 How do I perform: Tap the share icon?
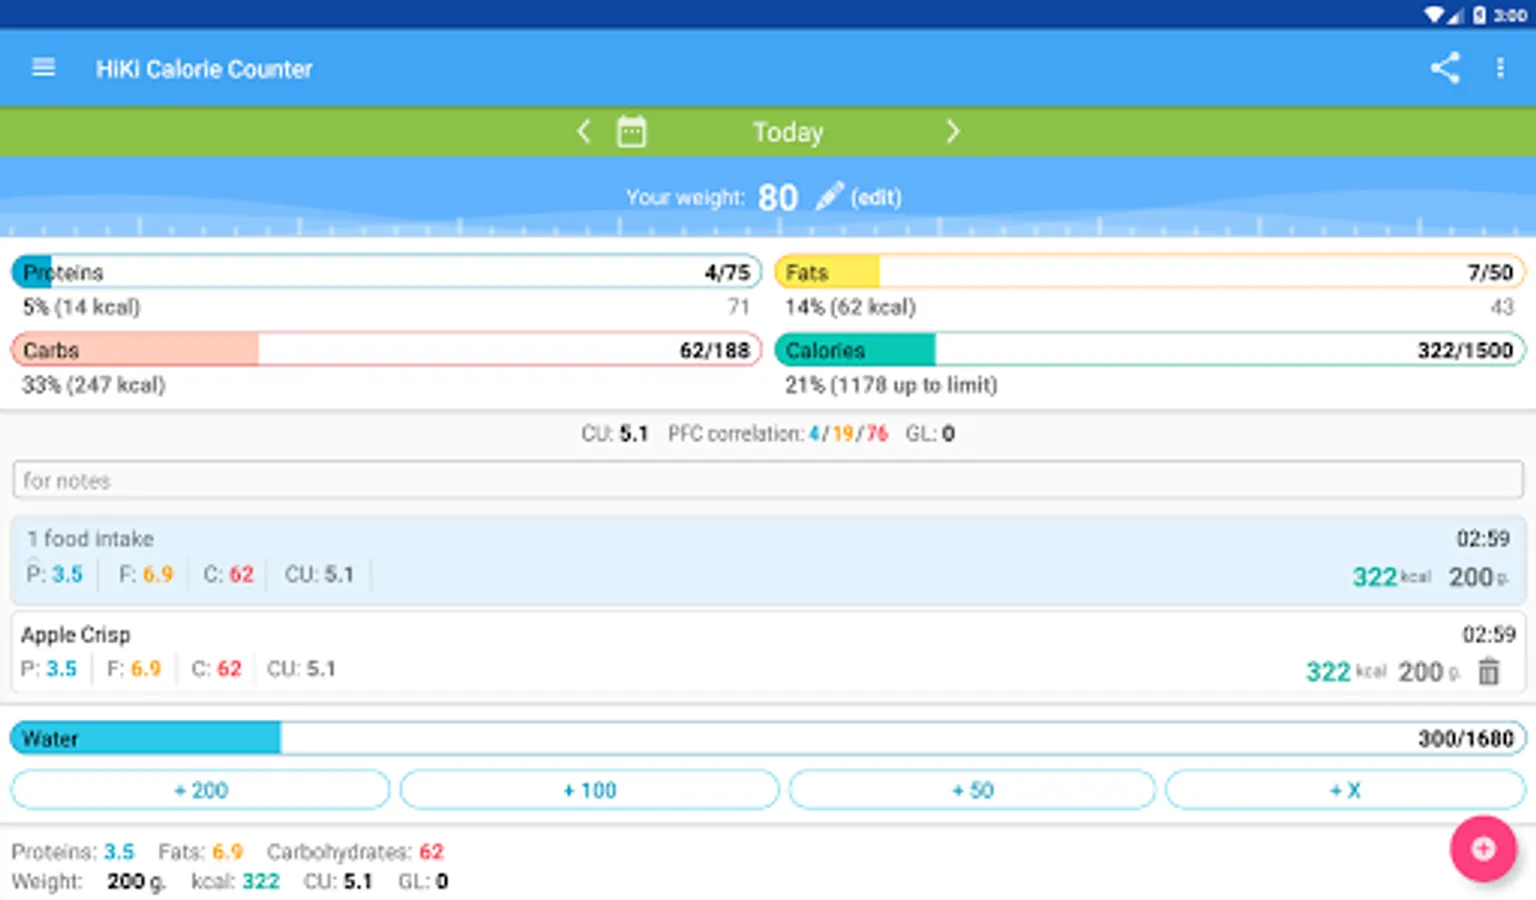pyautogui.click(x=1445, y=68)
